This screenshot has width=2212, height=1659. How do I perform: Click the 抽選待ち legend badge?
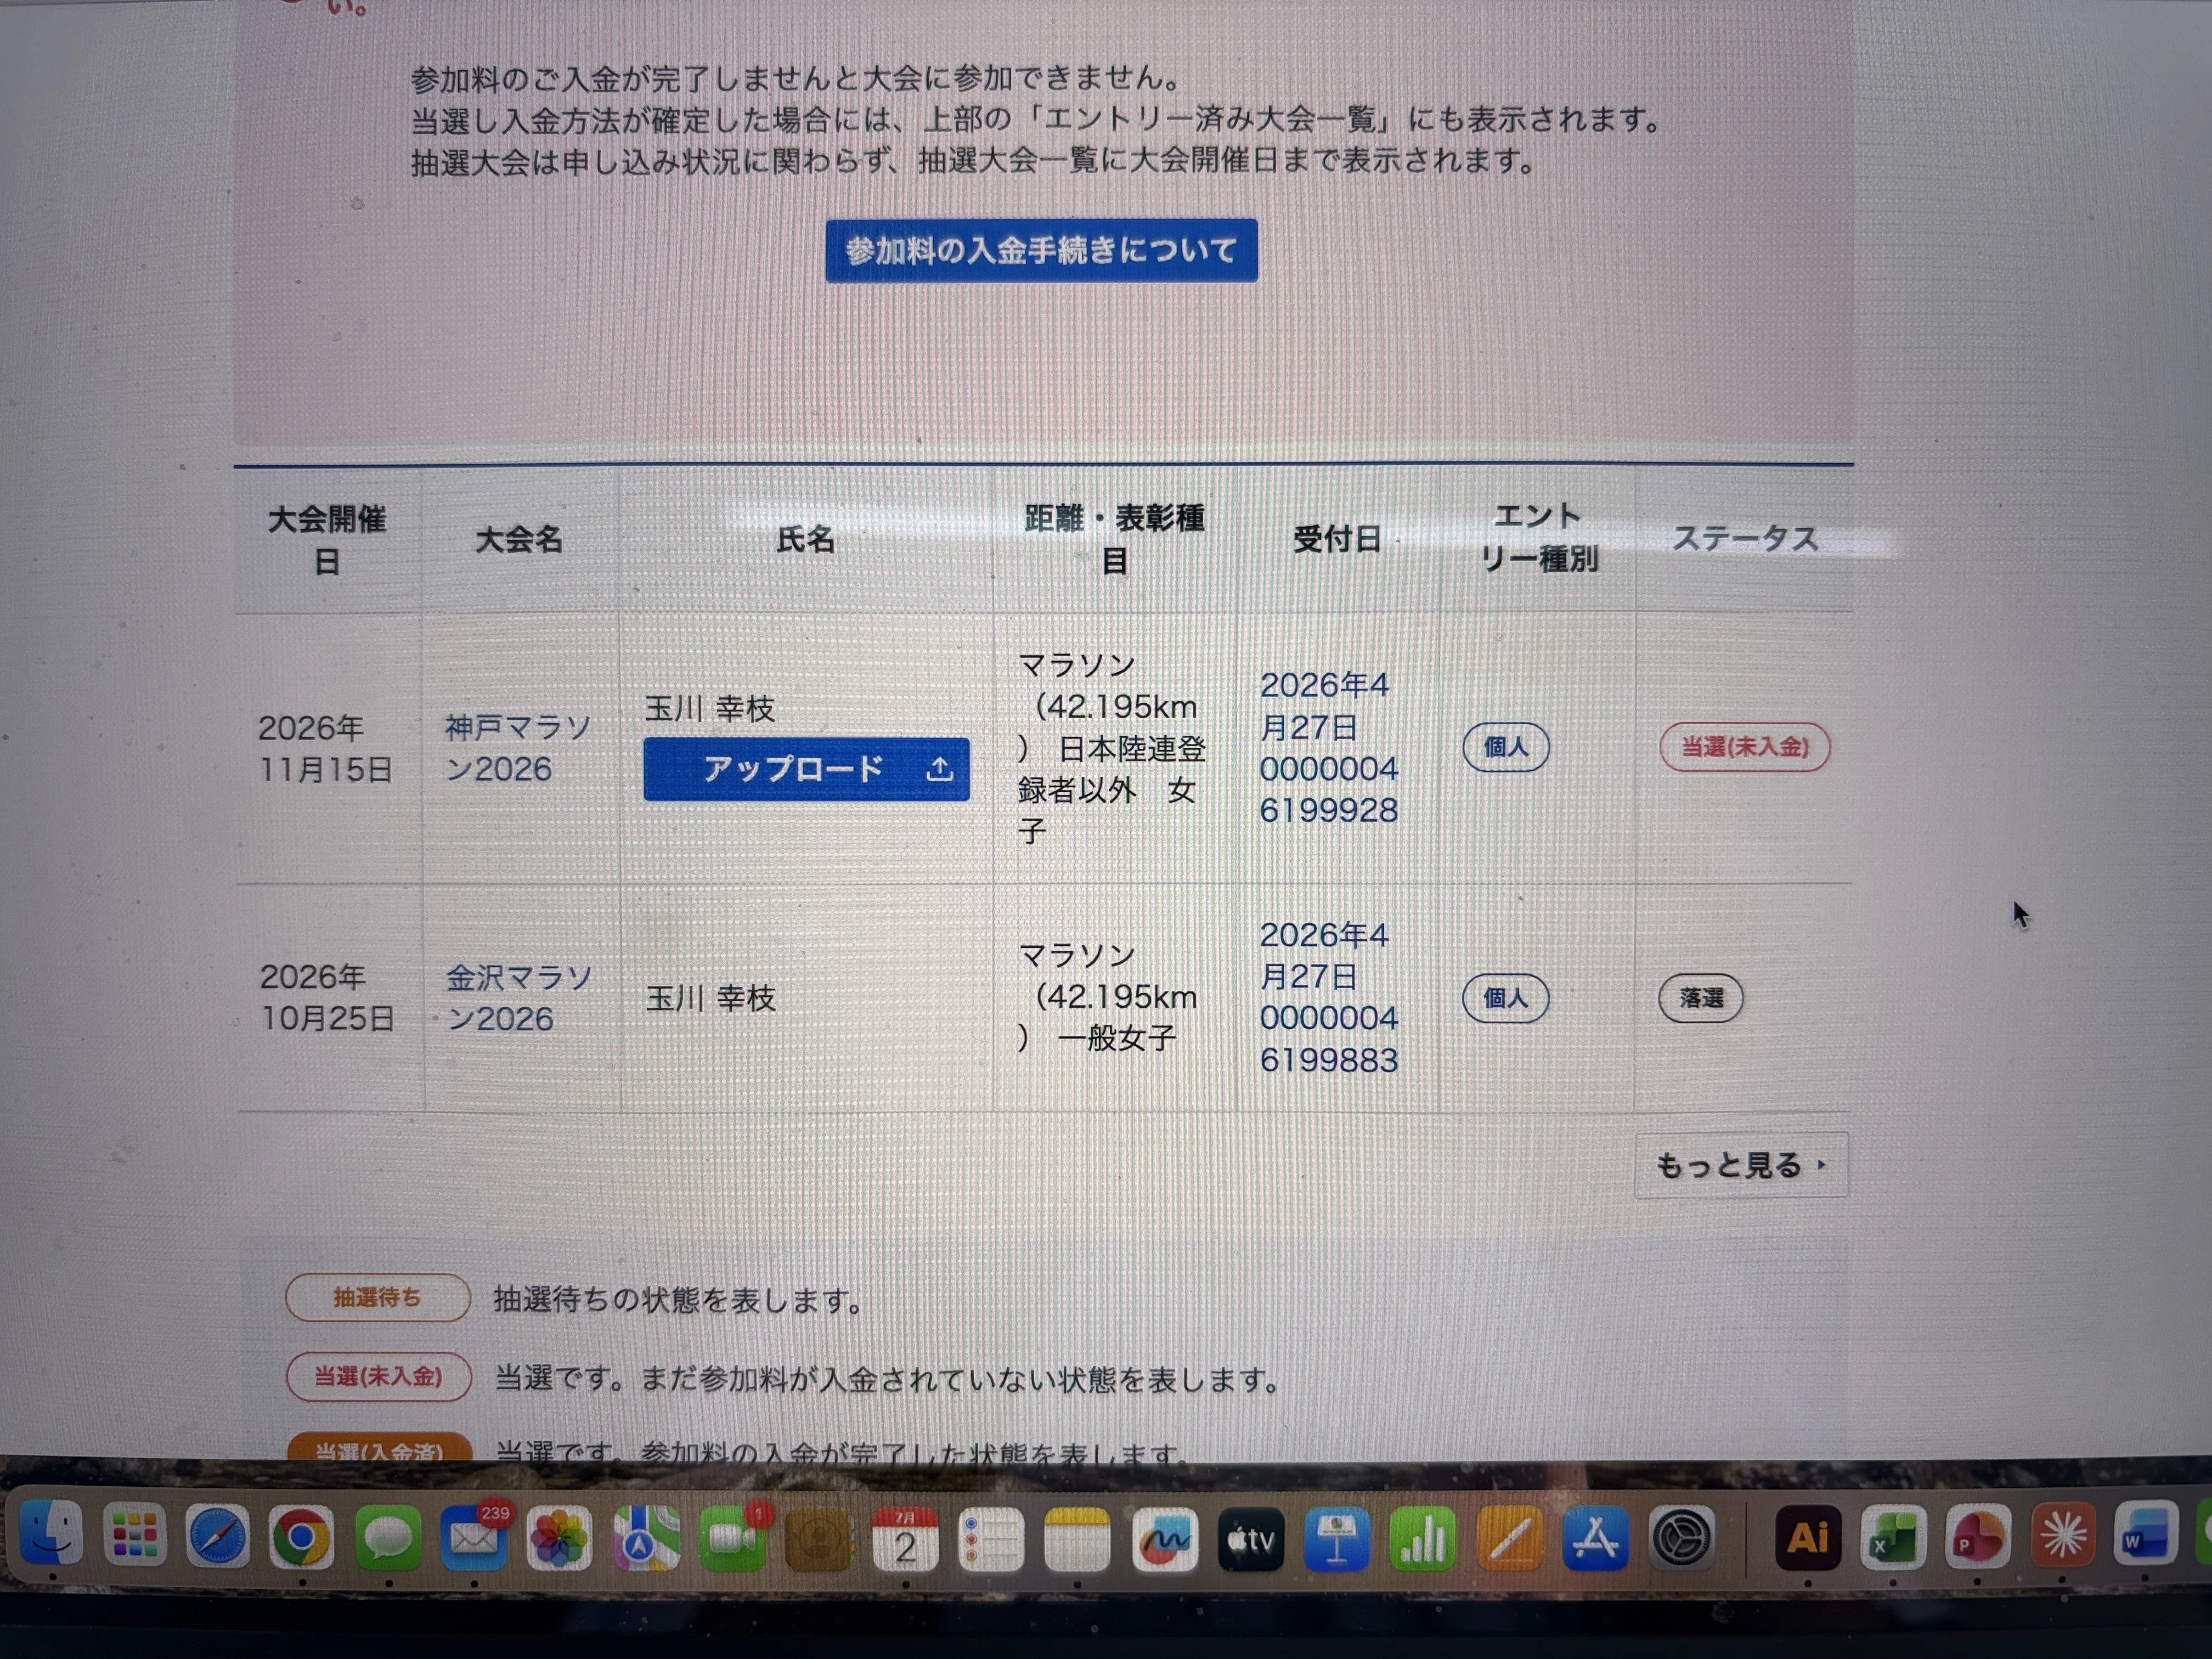click(x=378, y=1298)
